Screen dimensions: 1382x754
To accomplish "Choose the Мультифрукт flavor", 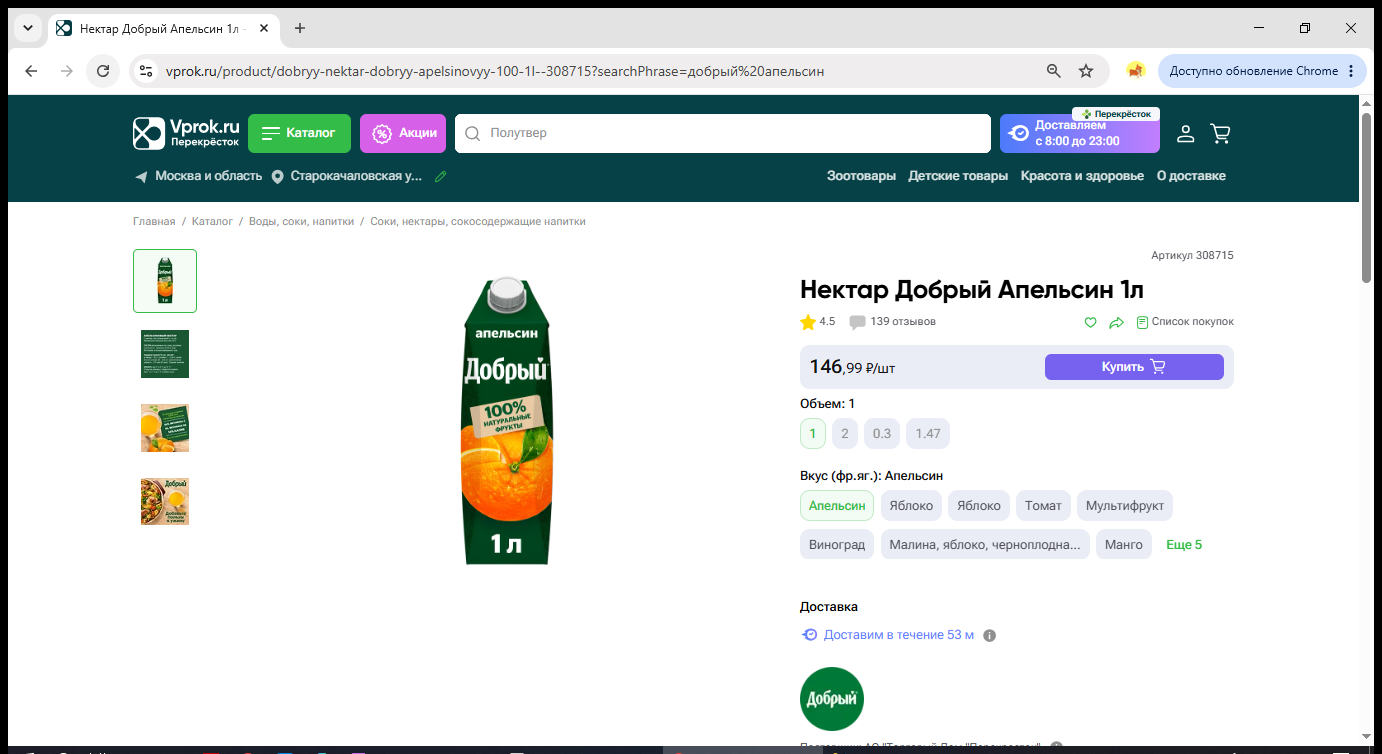I will click(x=1125, y=506).
